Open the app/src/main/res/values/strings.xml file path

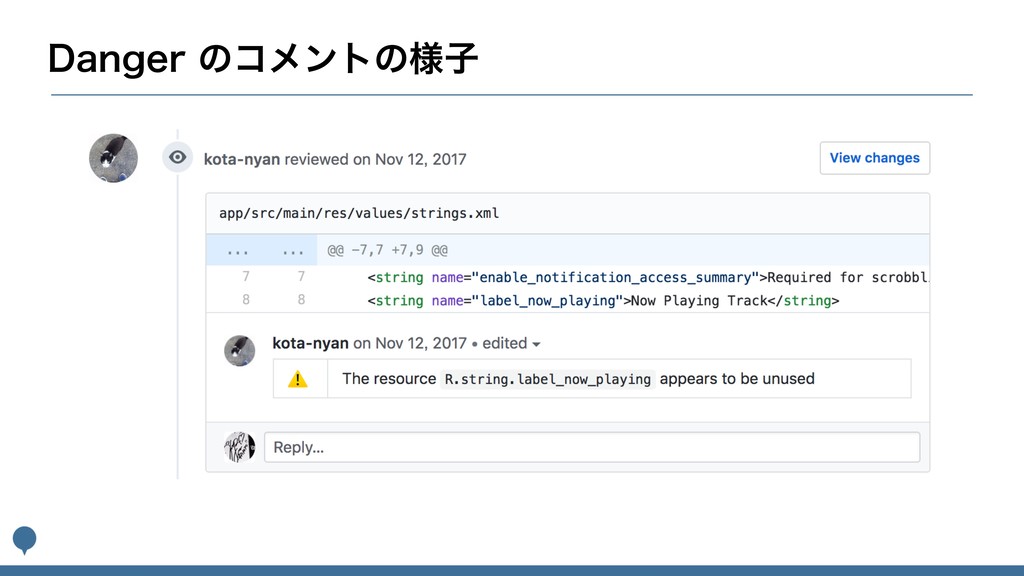point(359,213)
